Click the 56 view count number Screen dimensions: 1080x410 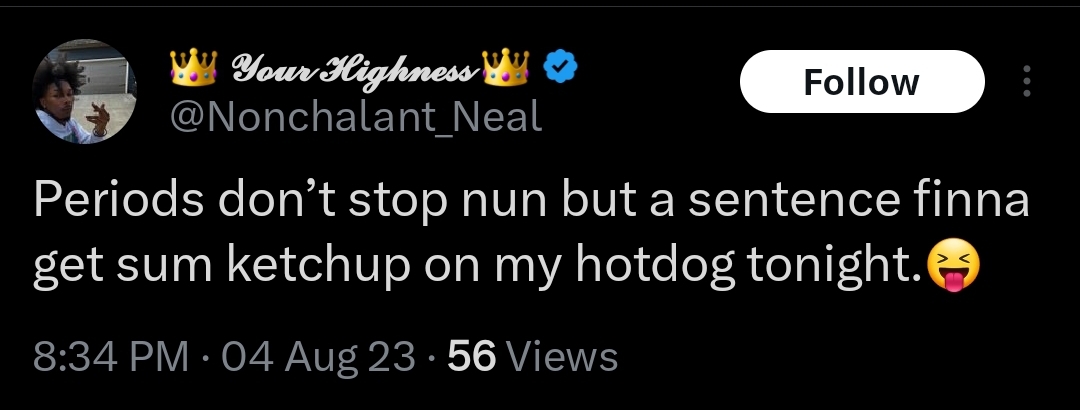(472, 355)
